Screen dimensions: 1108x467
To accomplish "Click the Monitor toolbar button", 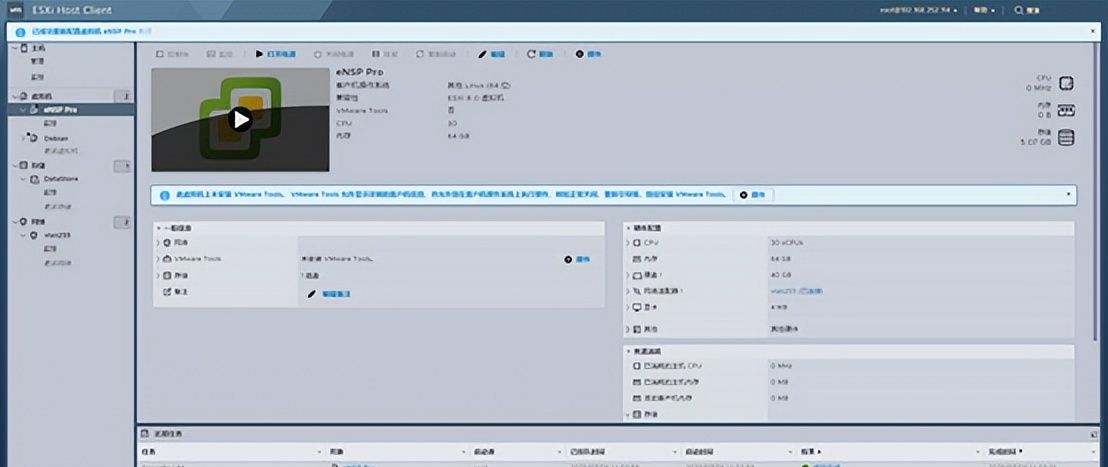I will point(220,54).
